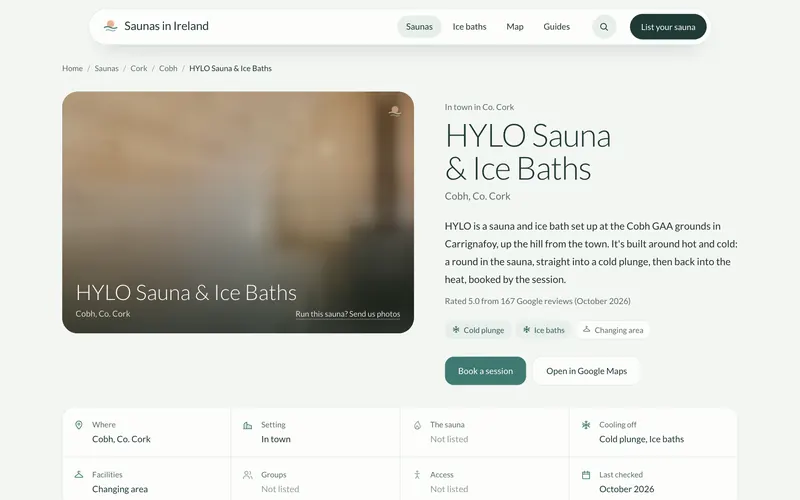Image resolution: width=800 pixels, height=500 pixels.
Task: Click Cold plunge, Ice baths under Cooling off
Action: coord(641,439)
